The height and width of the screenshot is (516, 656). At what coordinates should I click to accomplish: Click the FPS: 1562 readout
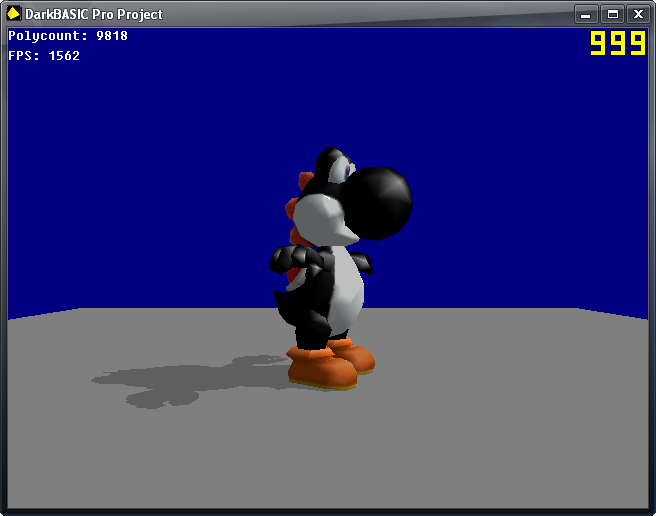tap(44, 56)
